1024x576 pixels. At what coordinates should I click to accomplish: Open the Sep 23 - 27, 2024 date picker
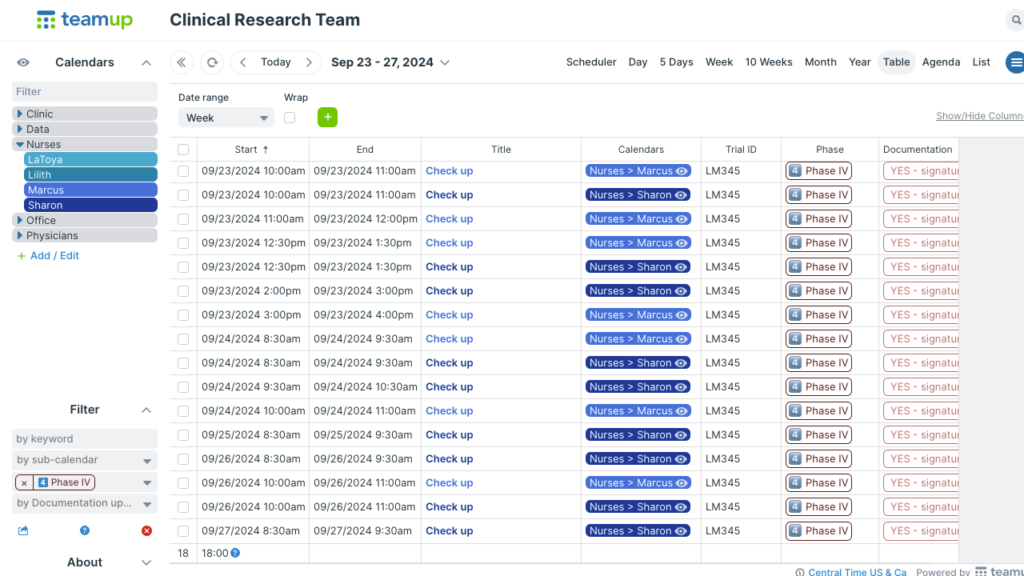(x=390, y=63)
